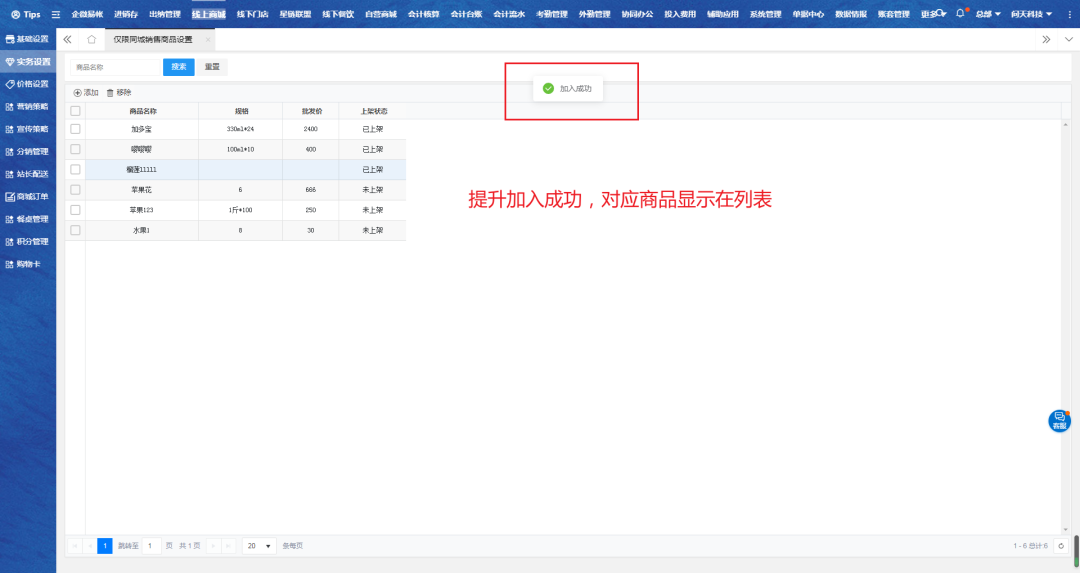Click the home icon in tab bar

(92, 39)
